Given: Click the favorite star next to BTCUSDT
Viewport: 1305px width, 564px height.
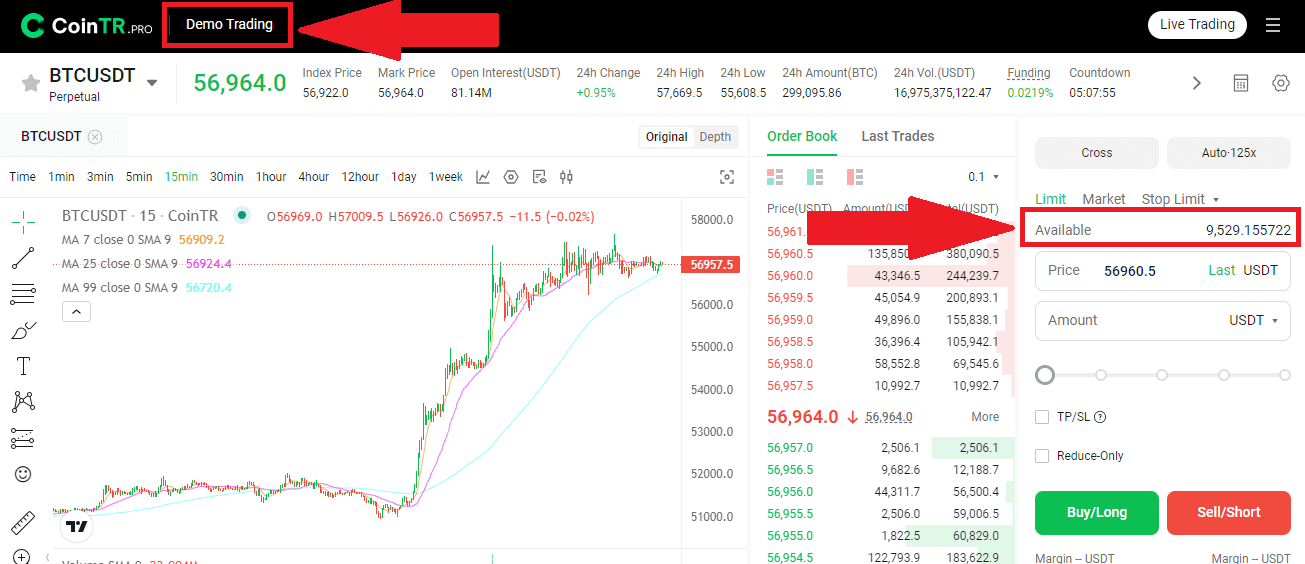Looking at the screenshot, I should tap(31, 83).
